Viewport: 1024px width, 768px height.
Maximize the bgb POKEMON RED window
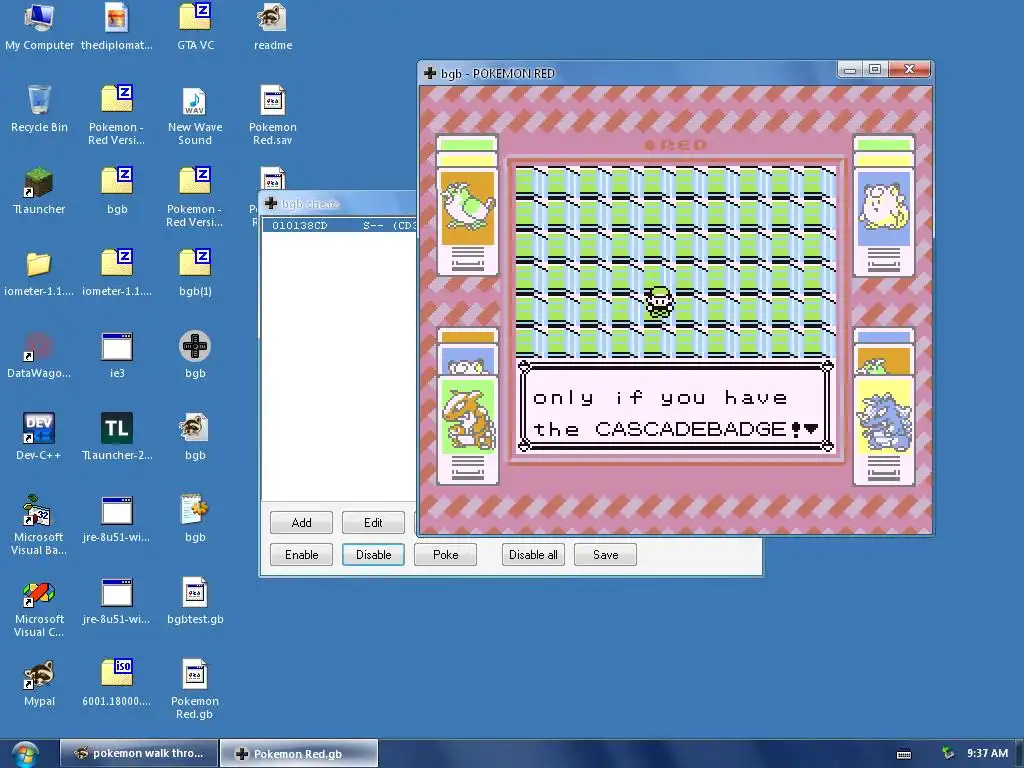click(875, 69)
